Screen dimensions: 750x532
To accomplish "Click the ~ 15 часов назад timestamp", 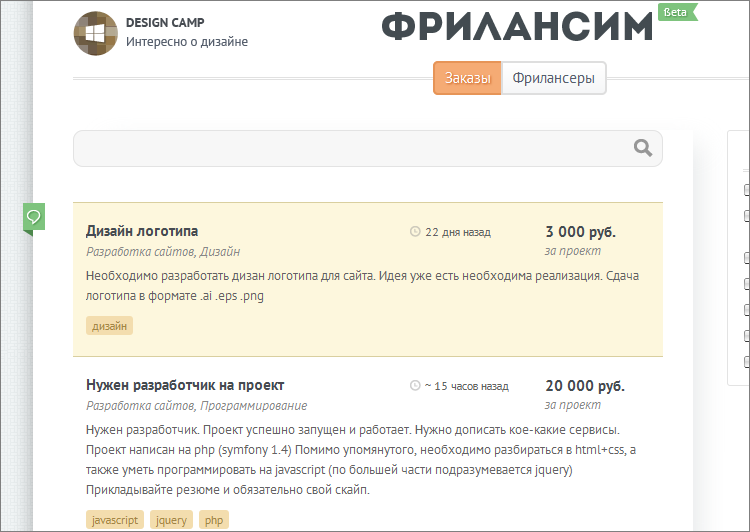I will 466,386.
